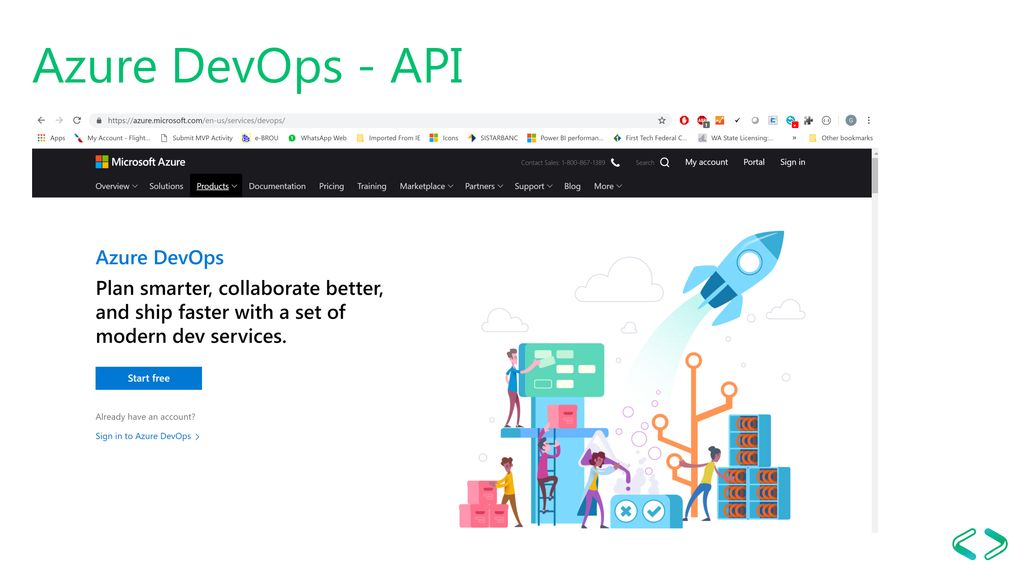Image resolution: width=1024 pixels, height=576 pixels.
Task: Click the Microsoft Azure logo
Action: (140, 162)
